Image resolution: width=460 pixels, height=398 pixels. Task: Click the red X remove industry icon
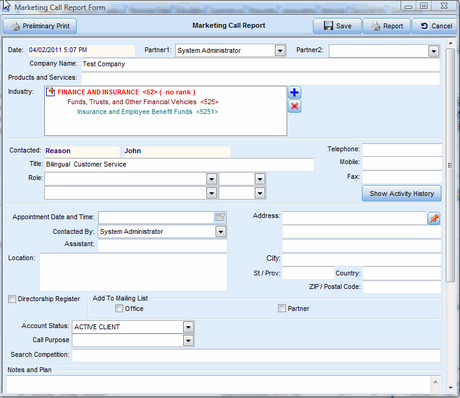click(294, 106)
